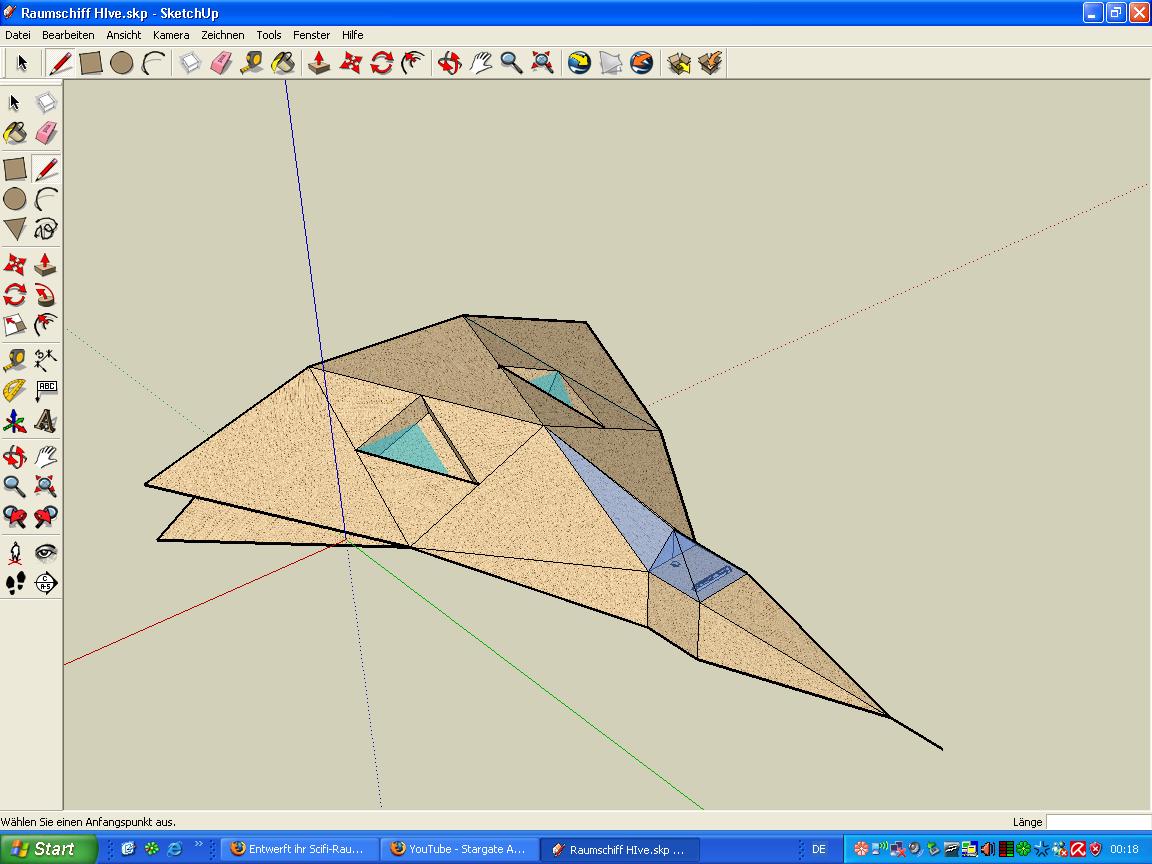Pick the Axes tool
This screenshot has height=864, width=1152.
(15, 422)
